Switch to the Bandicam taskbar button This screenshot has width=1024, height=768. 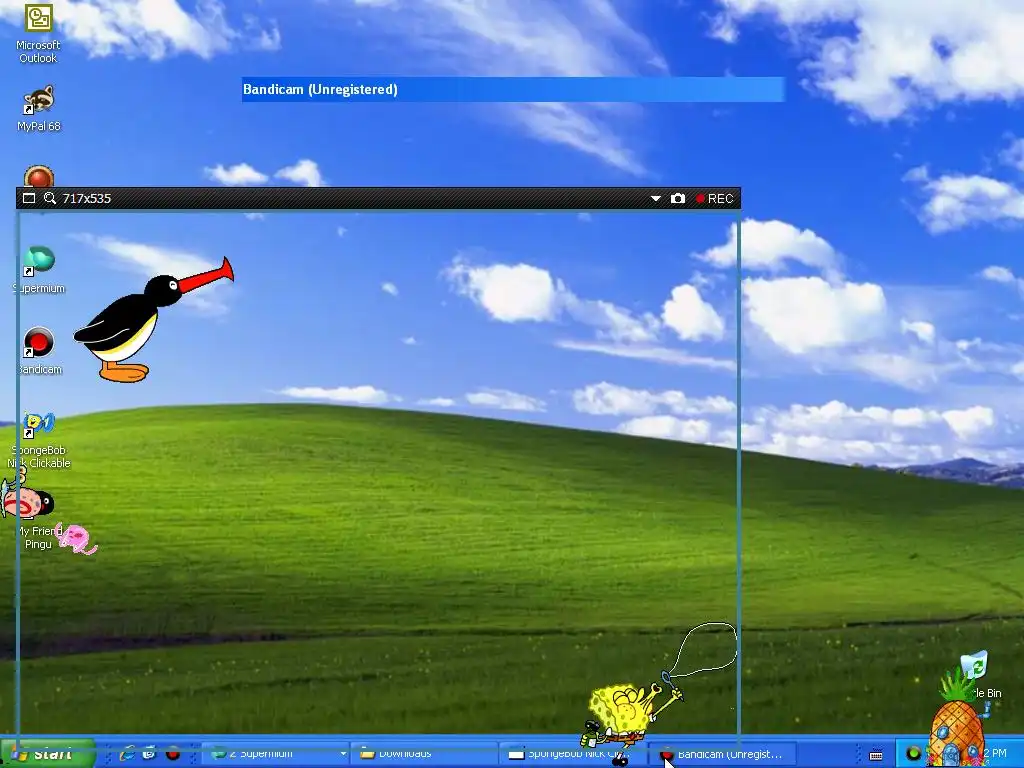[722, 754]
